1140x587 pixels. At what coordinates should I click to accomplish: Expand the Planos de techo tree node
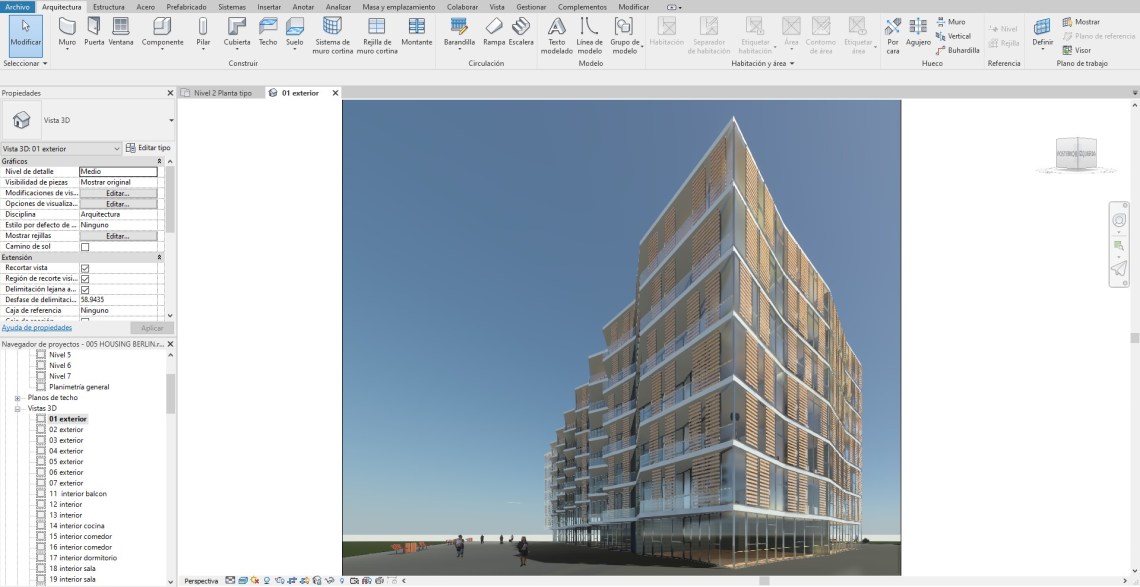pos(18,398)
